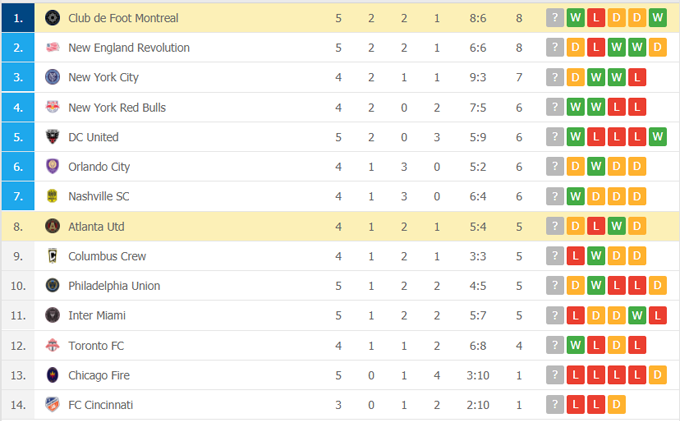Open the Inter Miami team link

(x=96, y=316)
